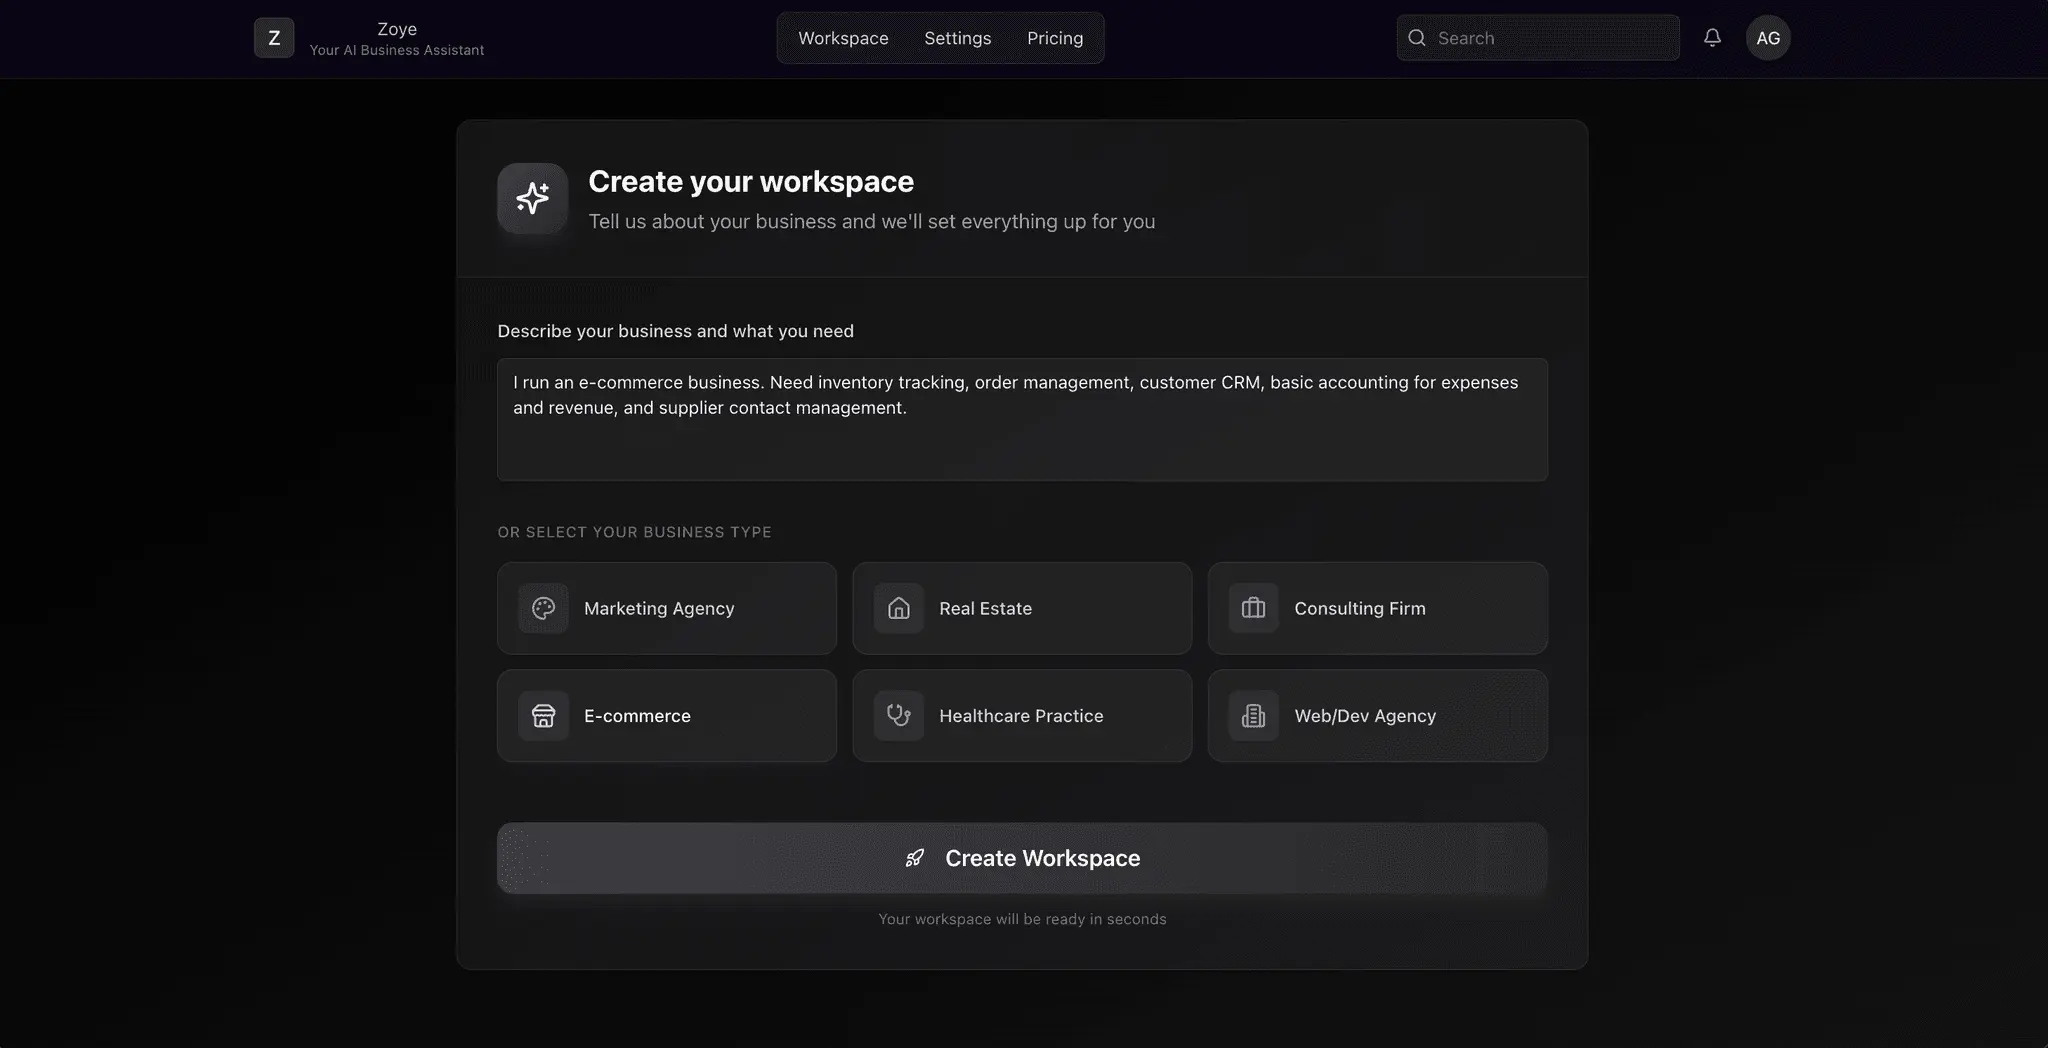The height and width of the screenshot is (1048, 2048).
Task: Click the rocket icon on Create Workspace
Action: point(915,858)
